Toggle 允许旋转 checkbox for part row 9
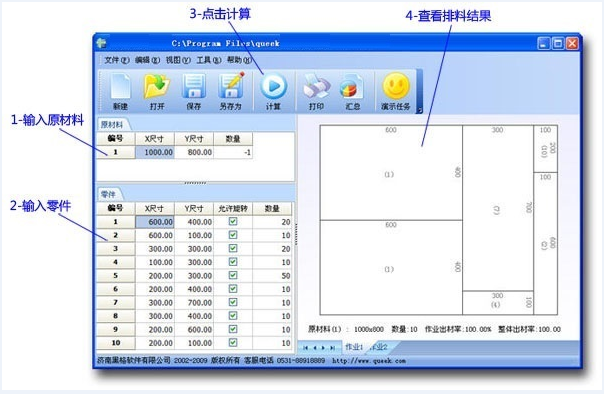 click(x=233, y=329)
